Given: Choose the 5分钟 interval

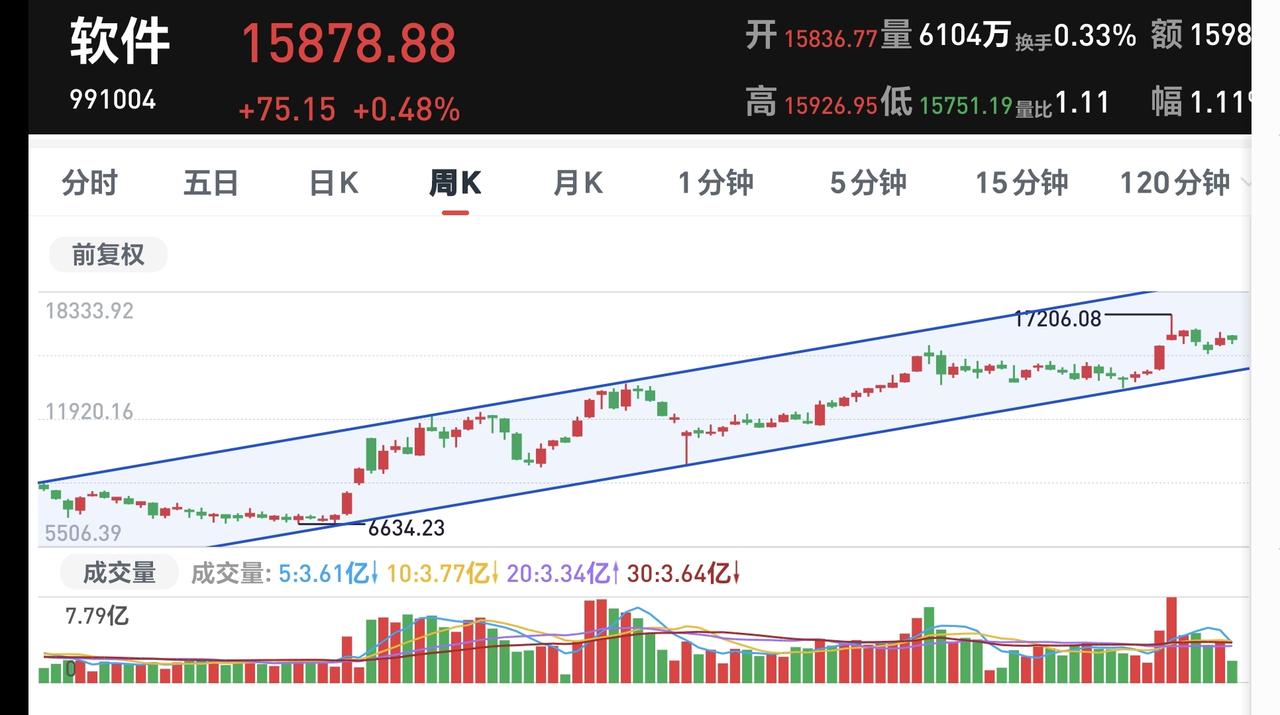Looking at the screenshot, I should click(x=868, y=183).
